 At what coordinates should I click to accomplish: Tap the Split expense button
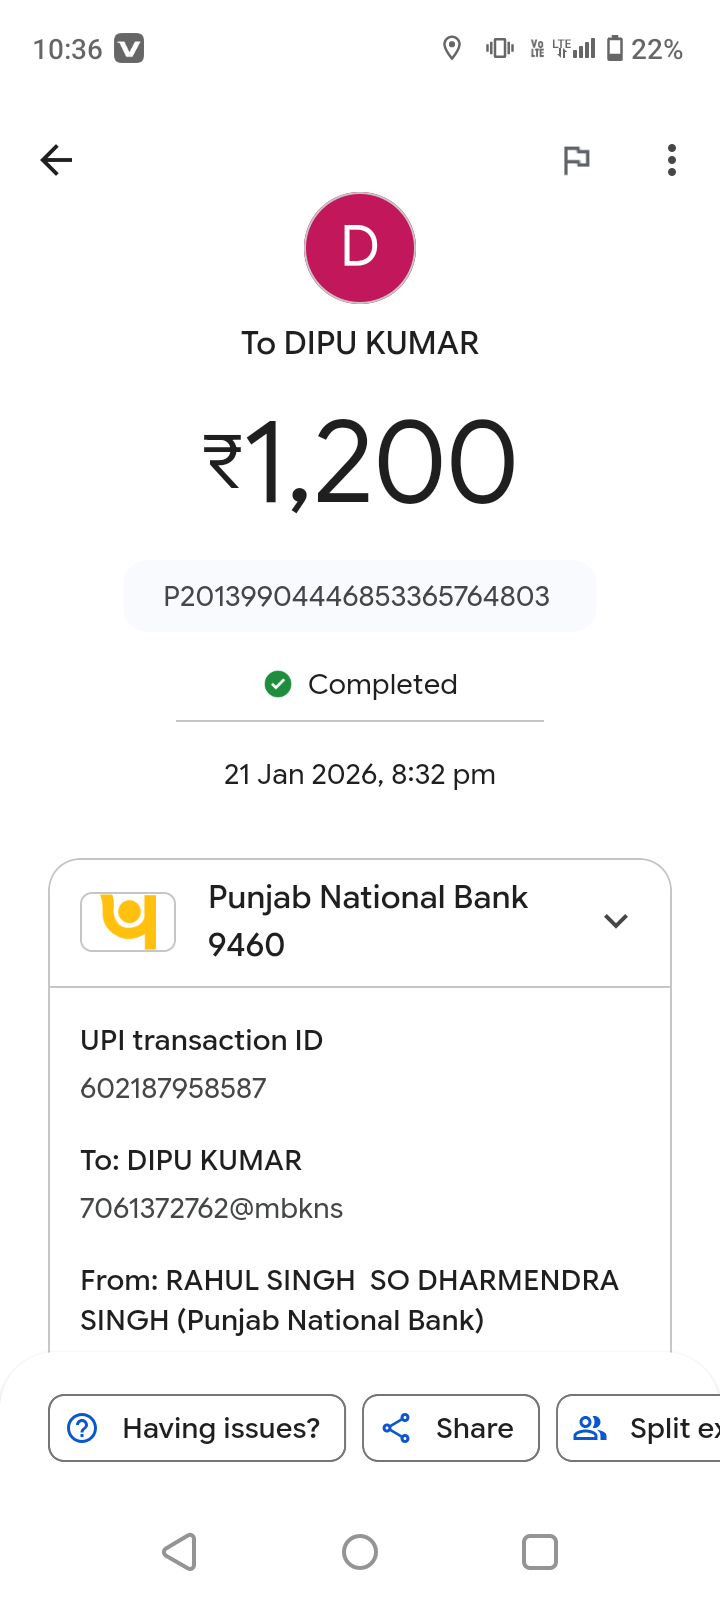640,1428
